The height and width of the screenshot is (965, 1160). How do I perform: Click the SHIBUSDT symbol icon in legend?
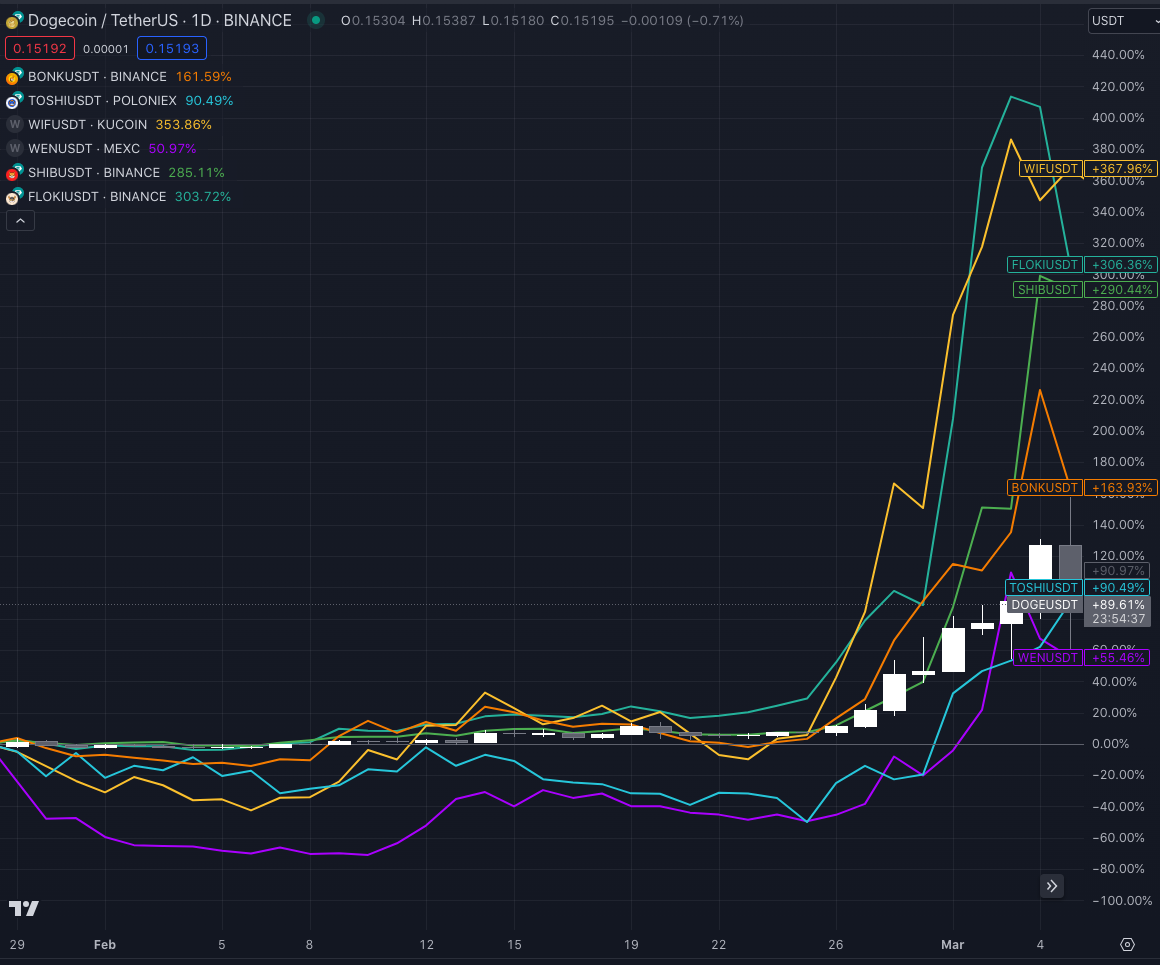14,173
